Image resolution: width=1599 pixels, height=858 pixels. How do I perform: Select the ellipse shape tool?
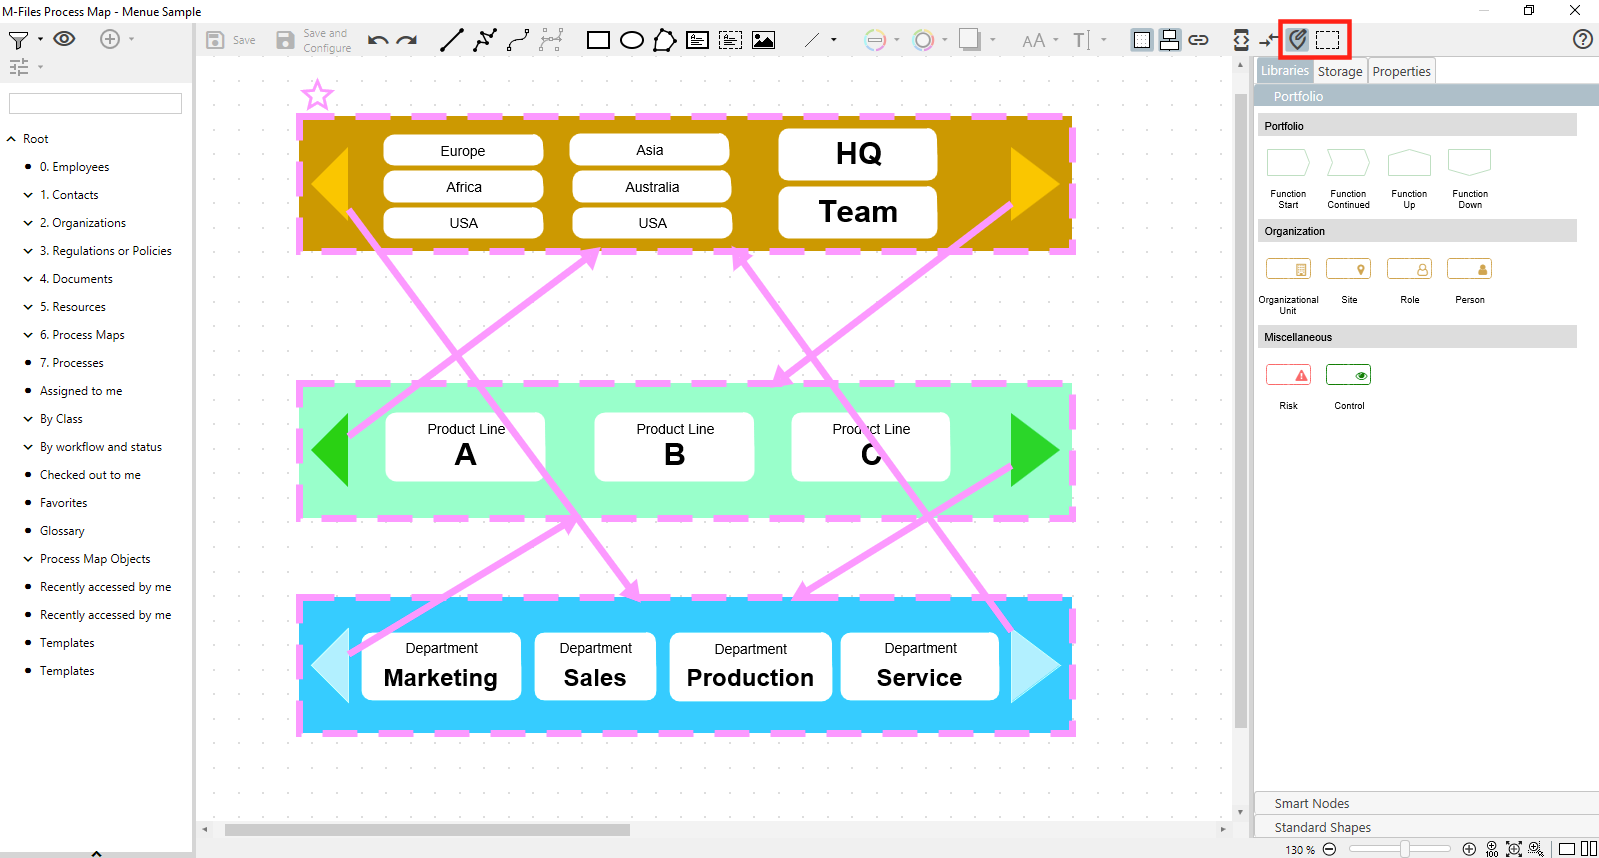click(x=631, y=40)
